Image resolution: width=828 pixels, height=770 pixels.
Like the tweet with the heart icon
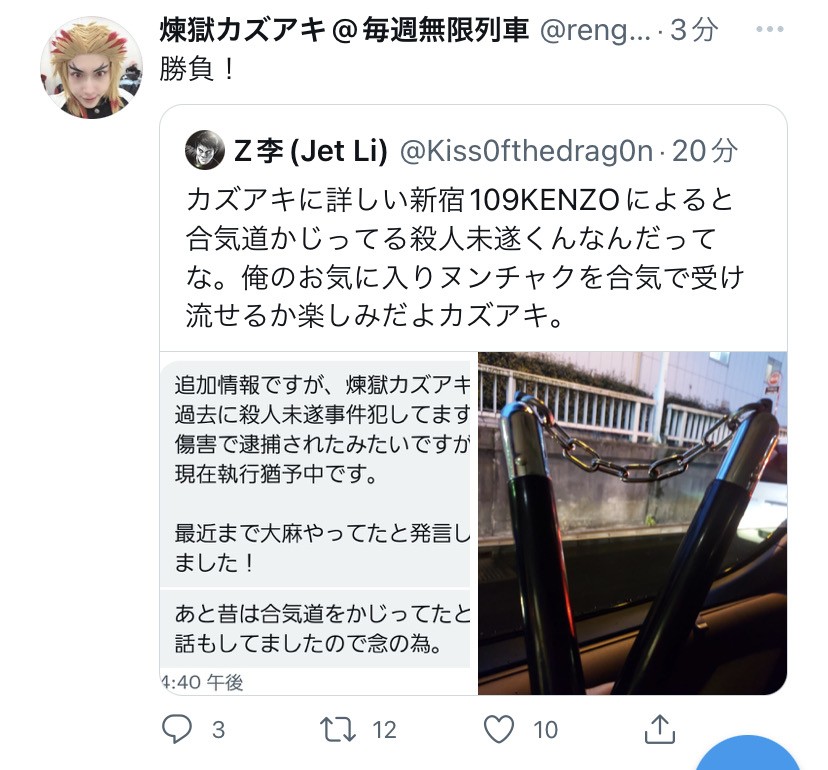(499, 729)
